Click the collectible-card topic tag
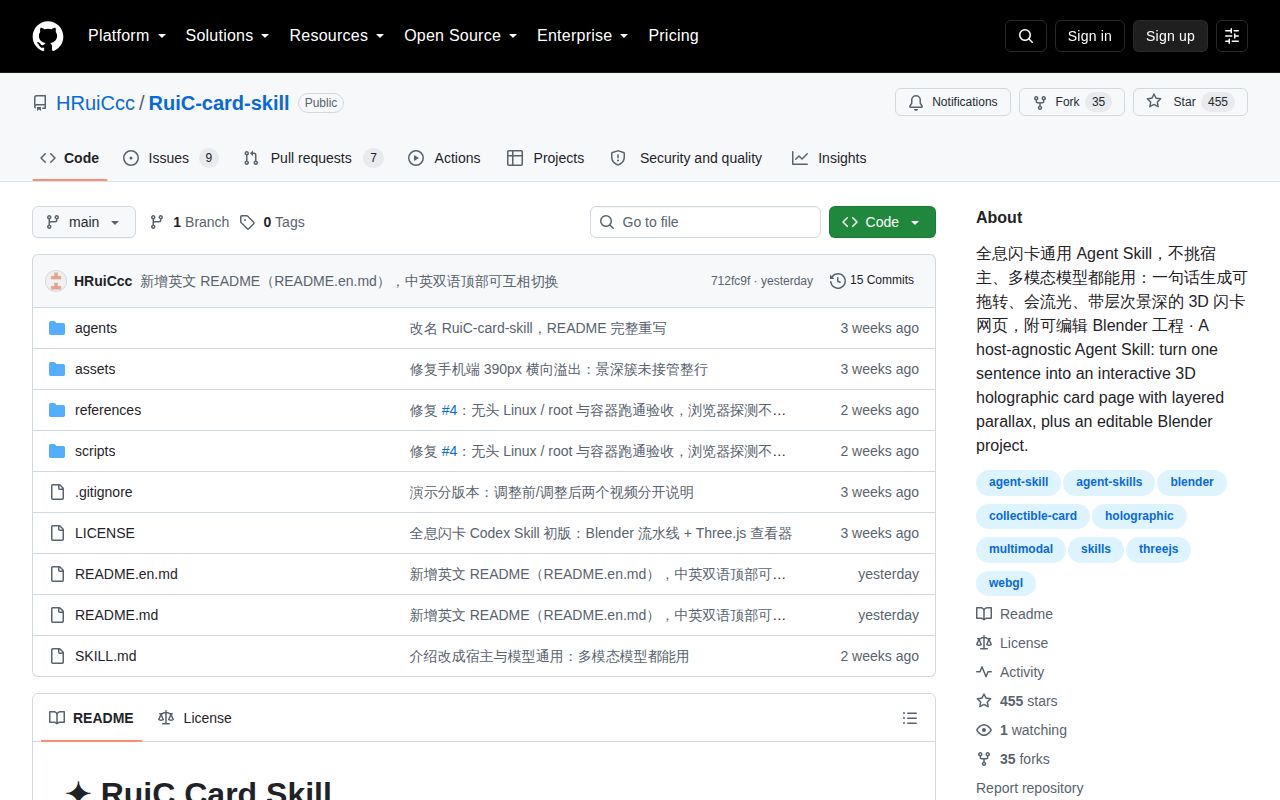 tap(1033, 517)
